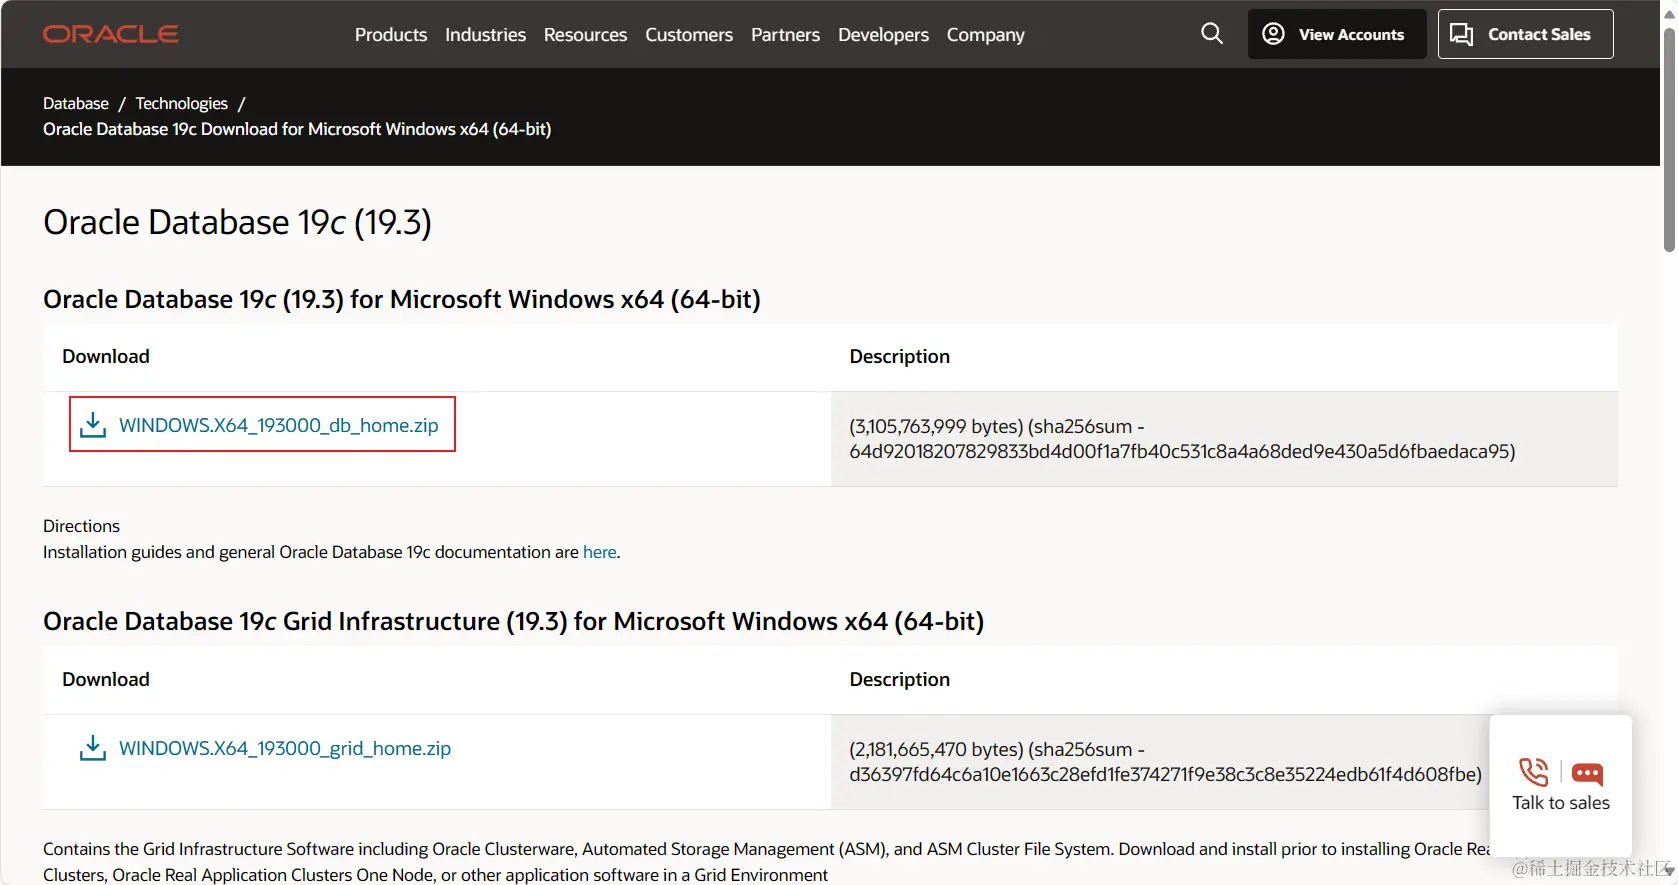Expand the Company navigation menu
The height and width of the screenshot is (885, 1678).
[x=985, y=35]
